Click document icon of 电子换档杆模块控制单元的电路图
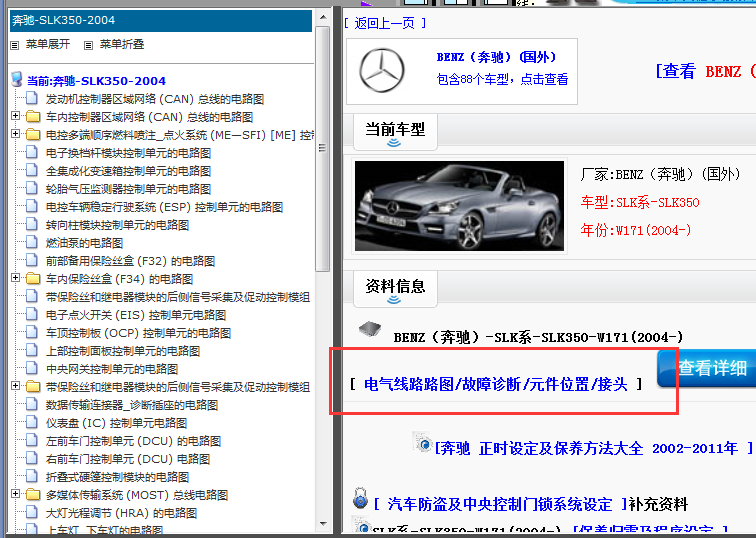 [32, 153]
